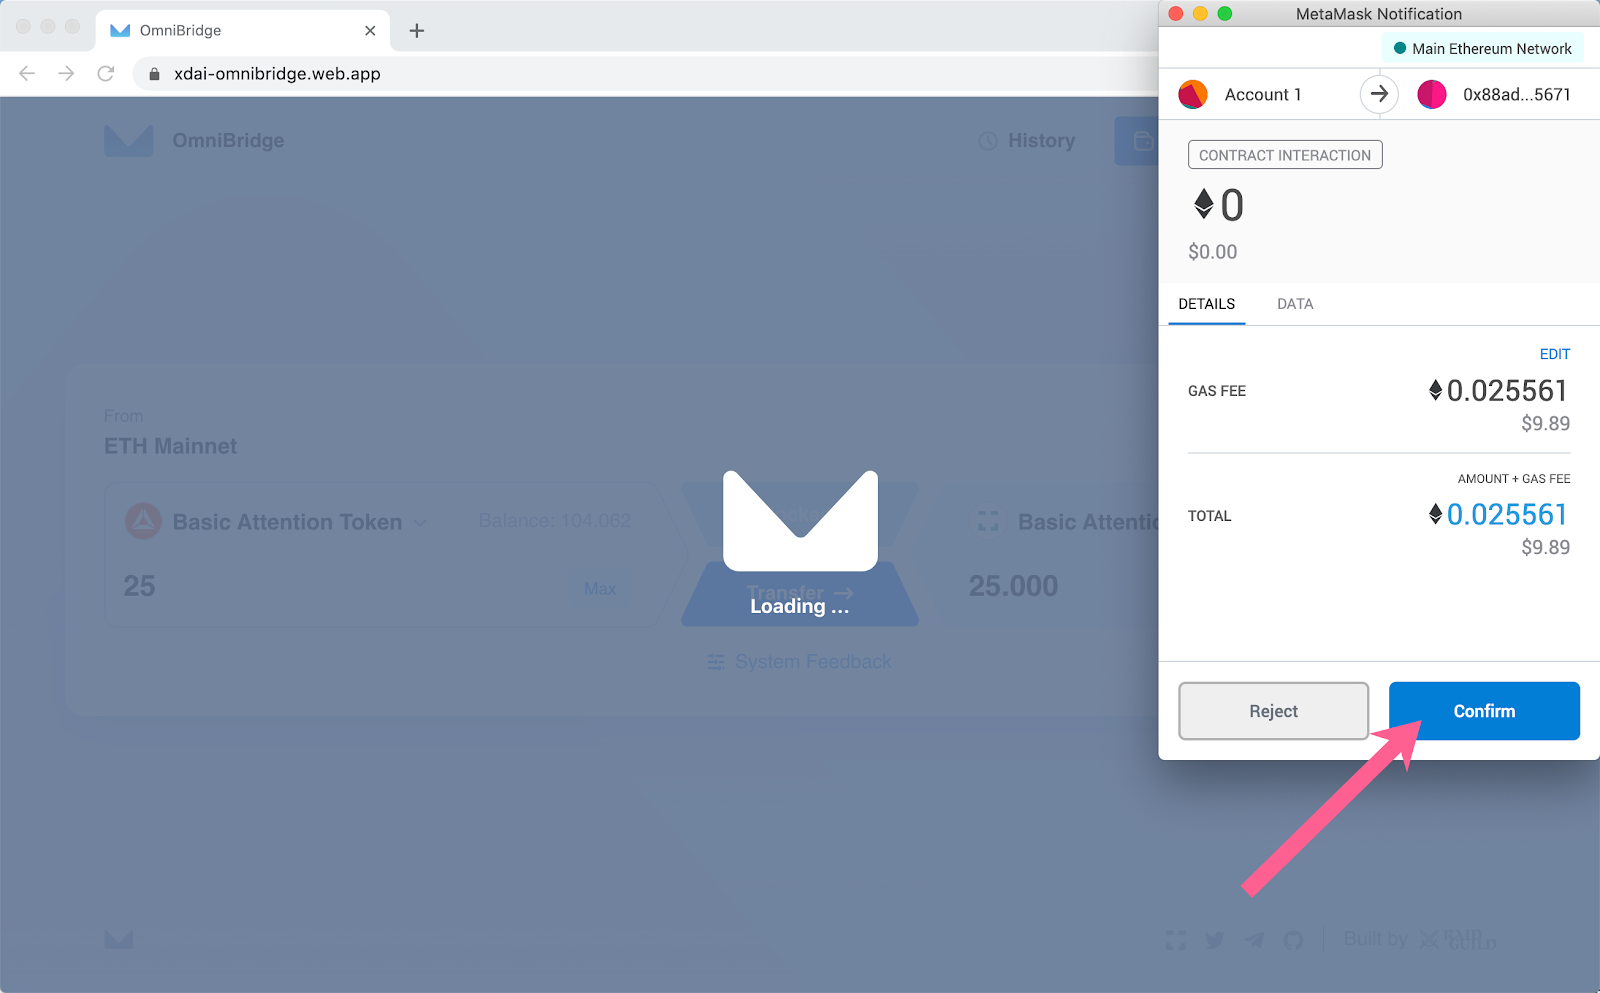Select the OmniBridge browser tab
The image size is (1600, 993).
243,30
